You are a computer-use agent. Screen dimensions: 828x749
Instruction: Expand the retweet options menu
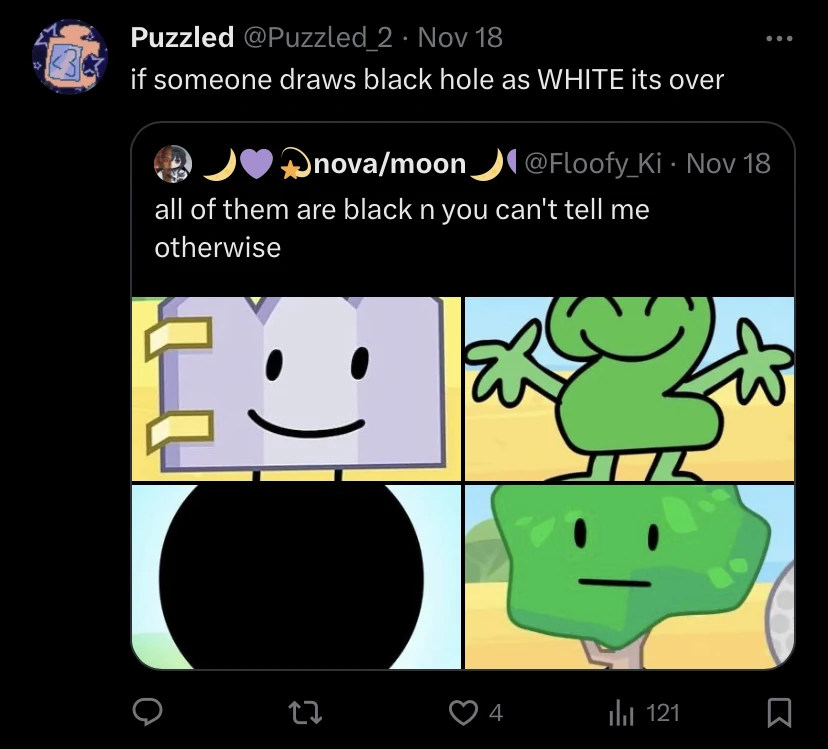(x=307, y=713)
